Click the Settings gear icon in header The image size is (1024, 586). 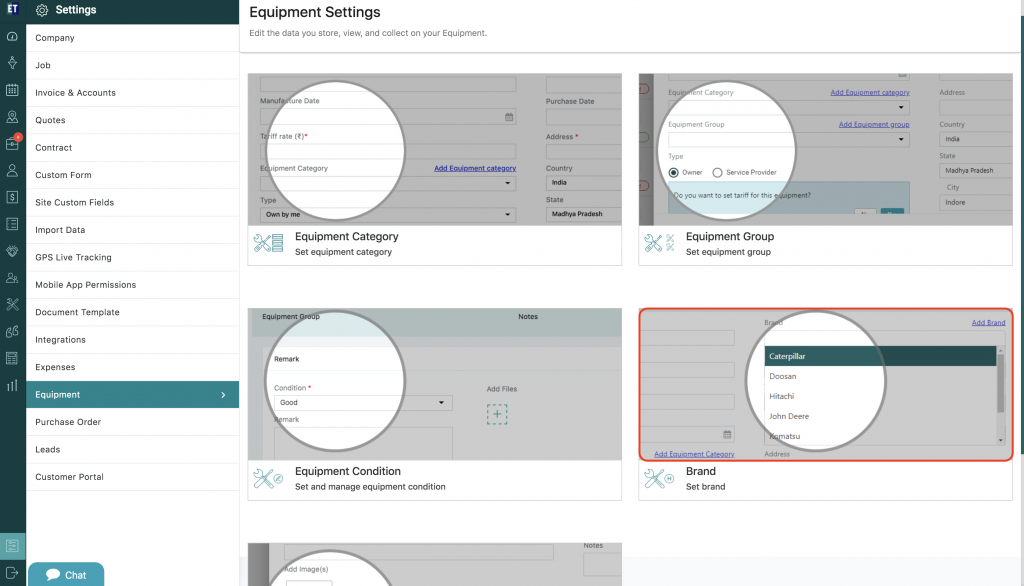click(x=42, y=10)
